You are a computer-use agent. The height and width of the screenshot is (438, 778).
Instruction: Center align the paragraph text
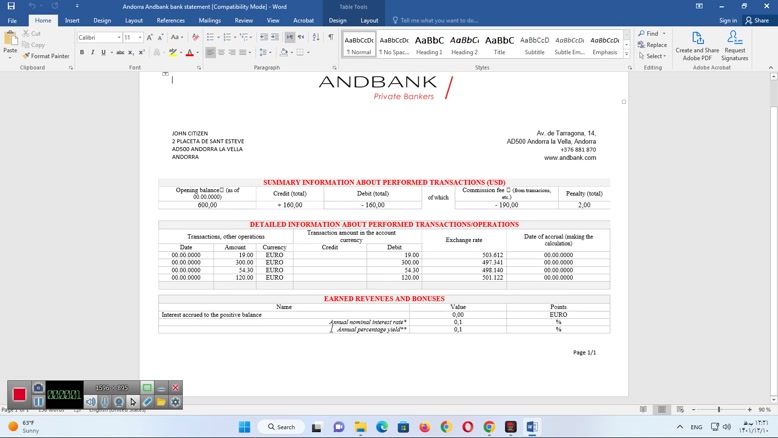[x=222, y=53]
